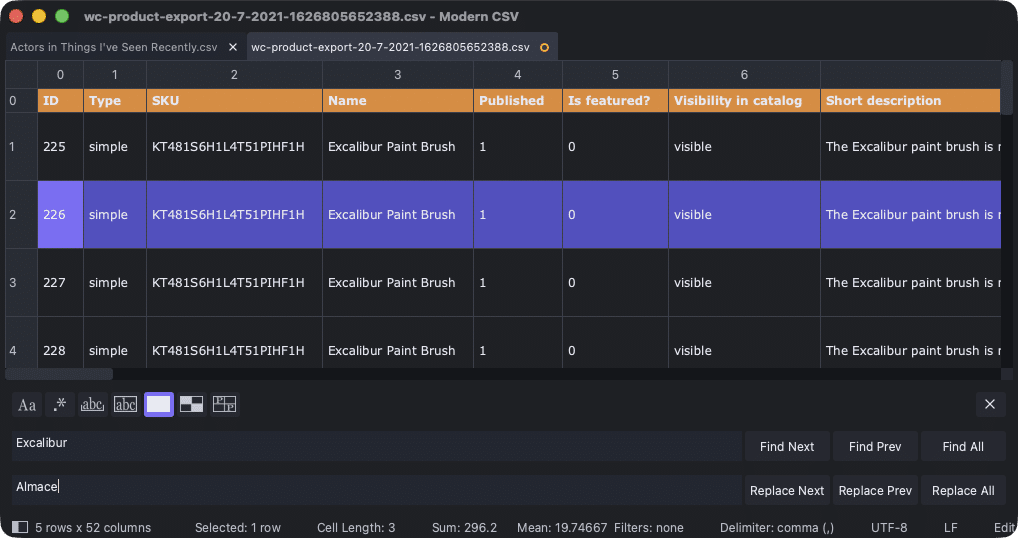The height and width of the screenshot is (538, 1018).
Task: Click the Replace Prev button
Action: pos(875,491)
